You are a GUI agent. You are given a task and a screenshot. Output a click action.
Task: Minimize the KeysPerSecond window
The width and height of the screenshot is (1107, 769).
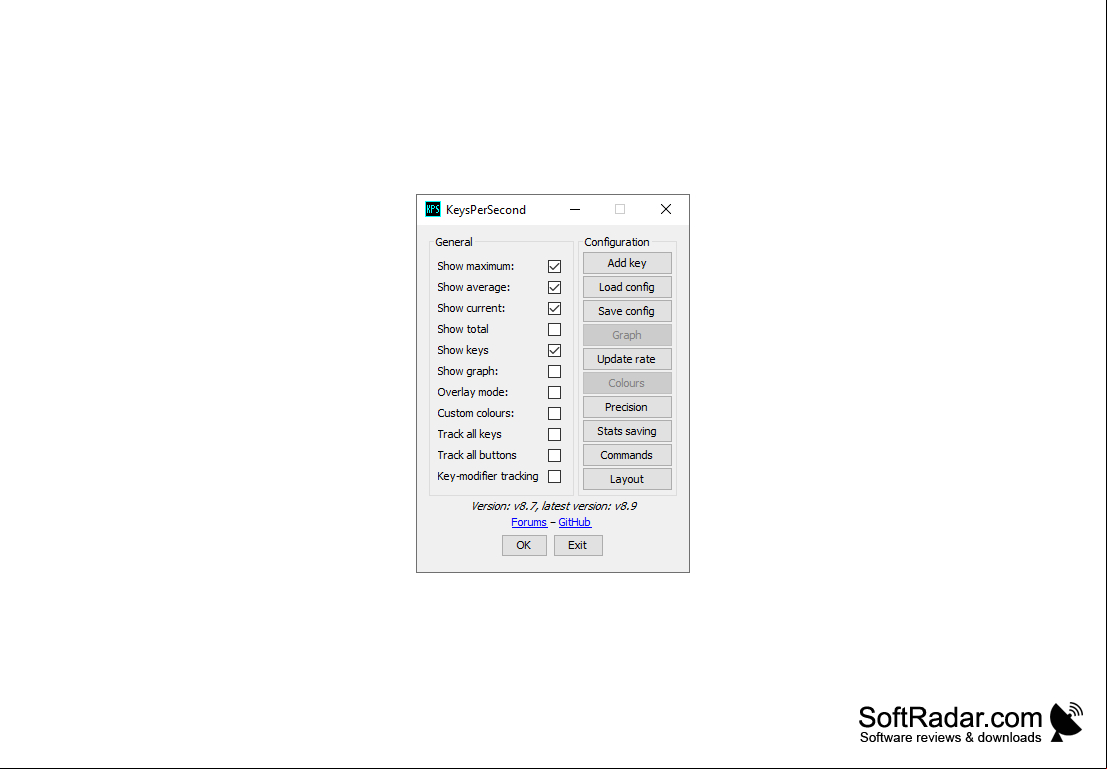[x=575, y=209]
